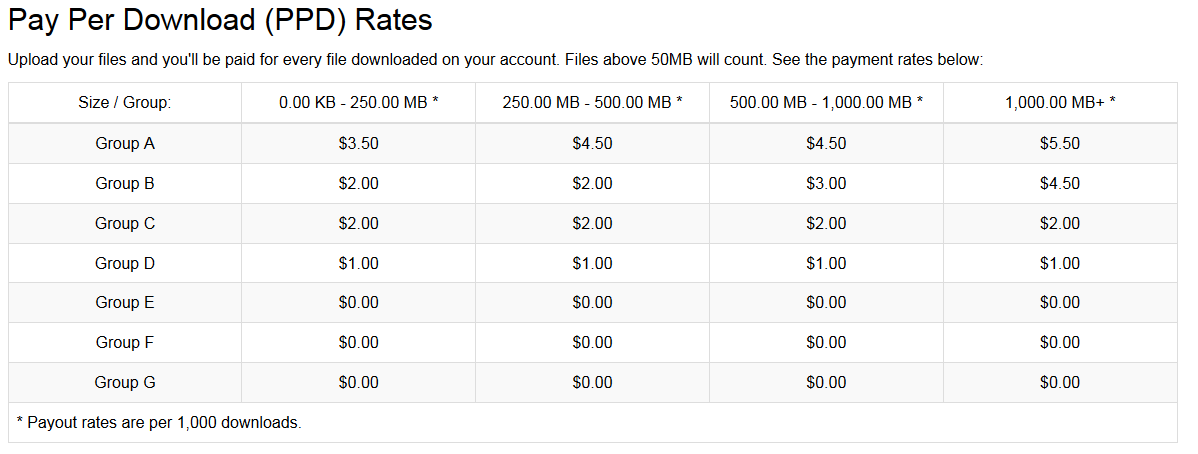Select the Group E row label
The image size is (1198, 454).
(125, 303)
